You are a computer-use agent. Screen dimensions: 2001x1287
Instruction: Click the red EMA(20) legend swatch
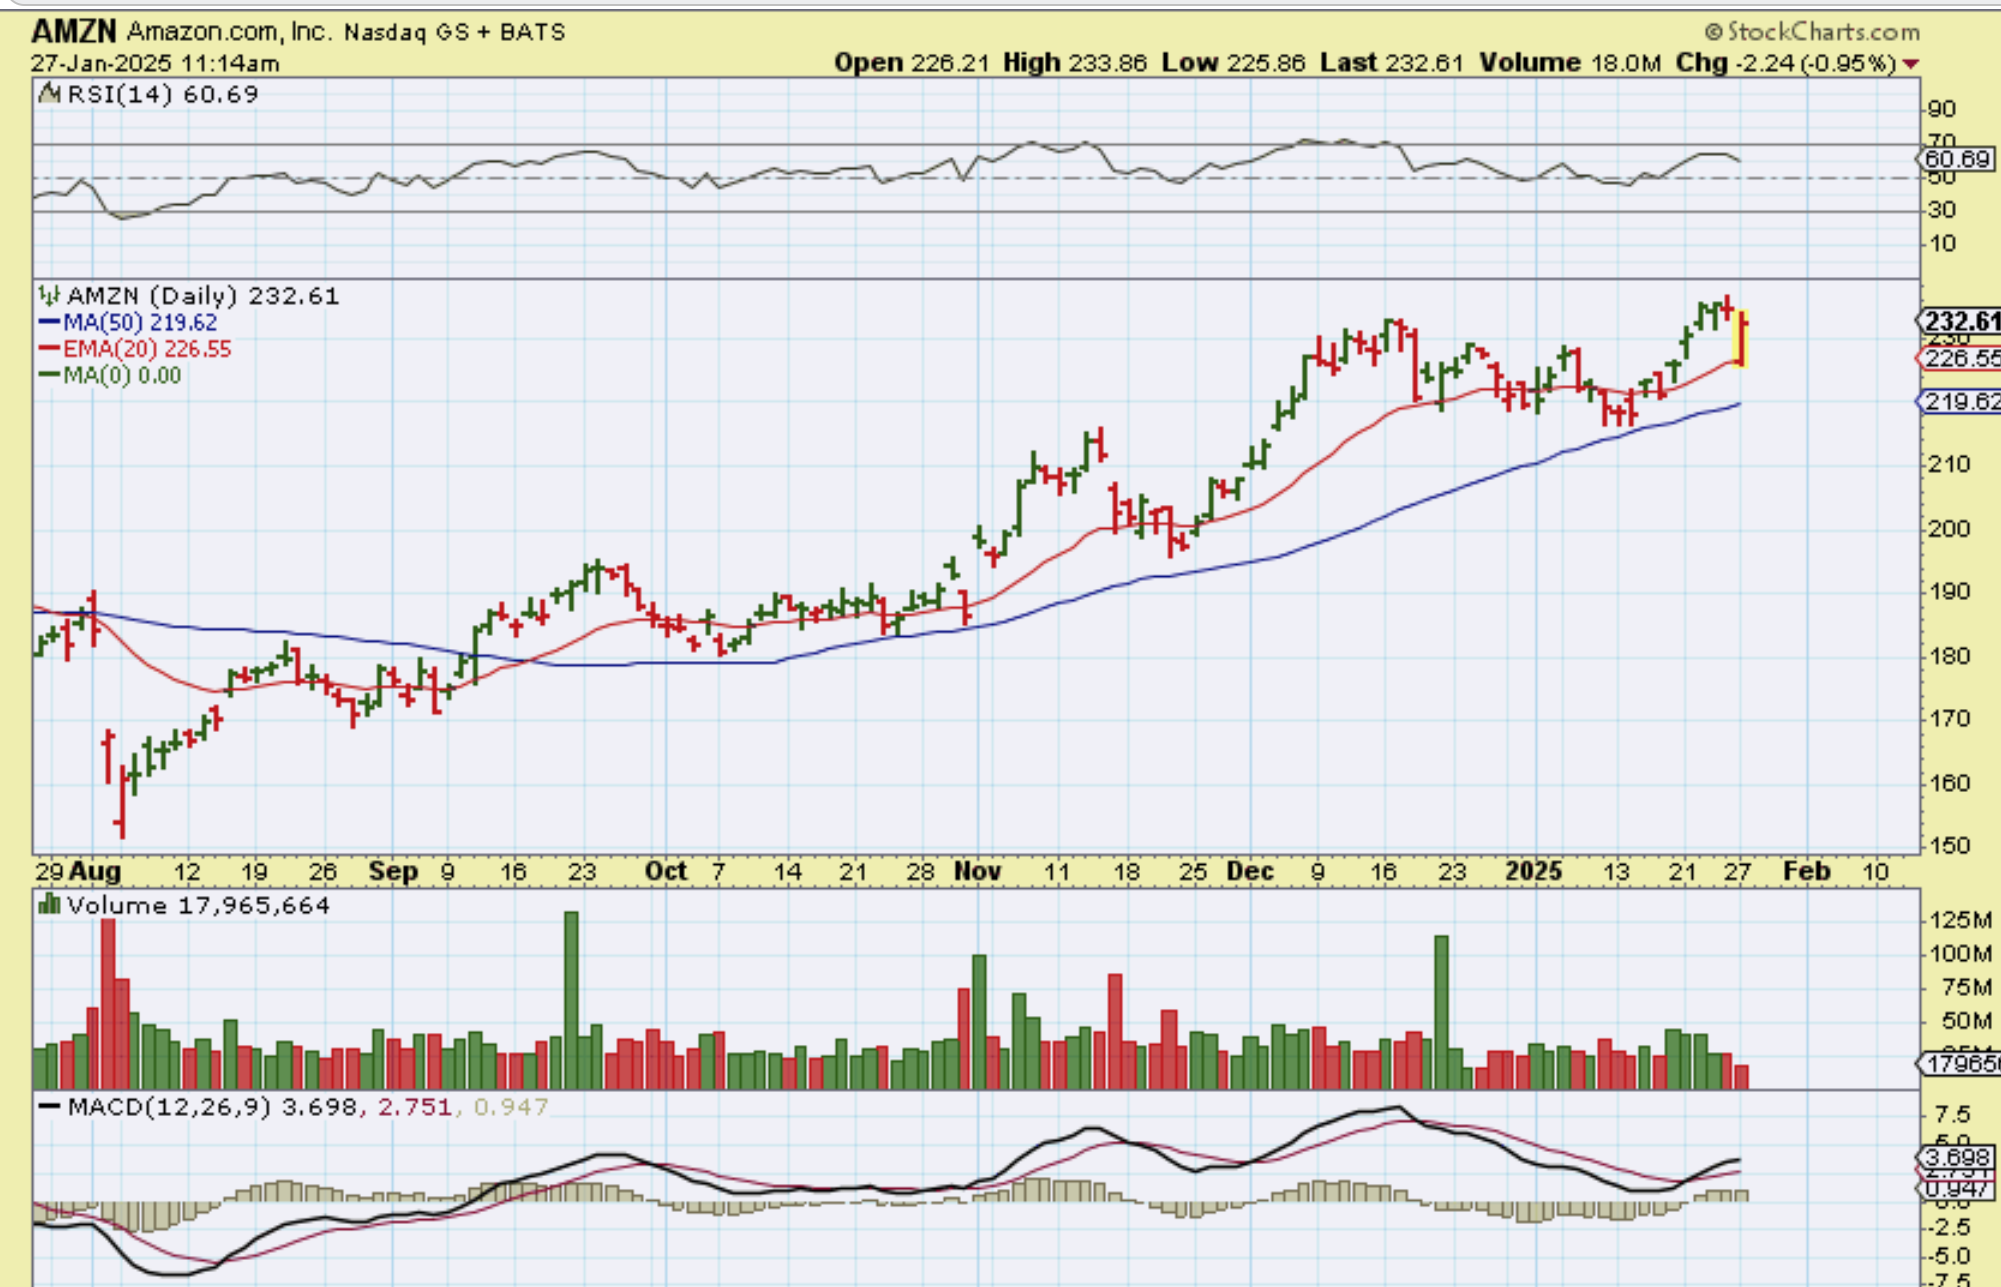pos(48,349)
